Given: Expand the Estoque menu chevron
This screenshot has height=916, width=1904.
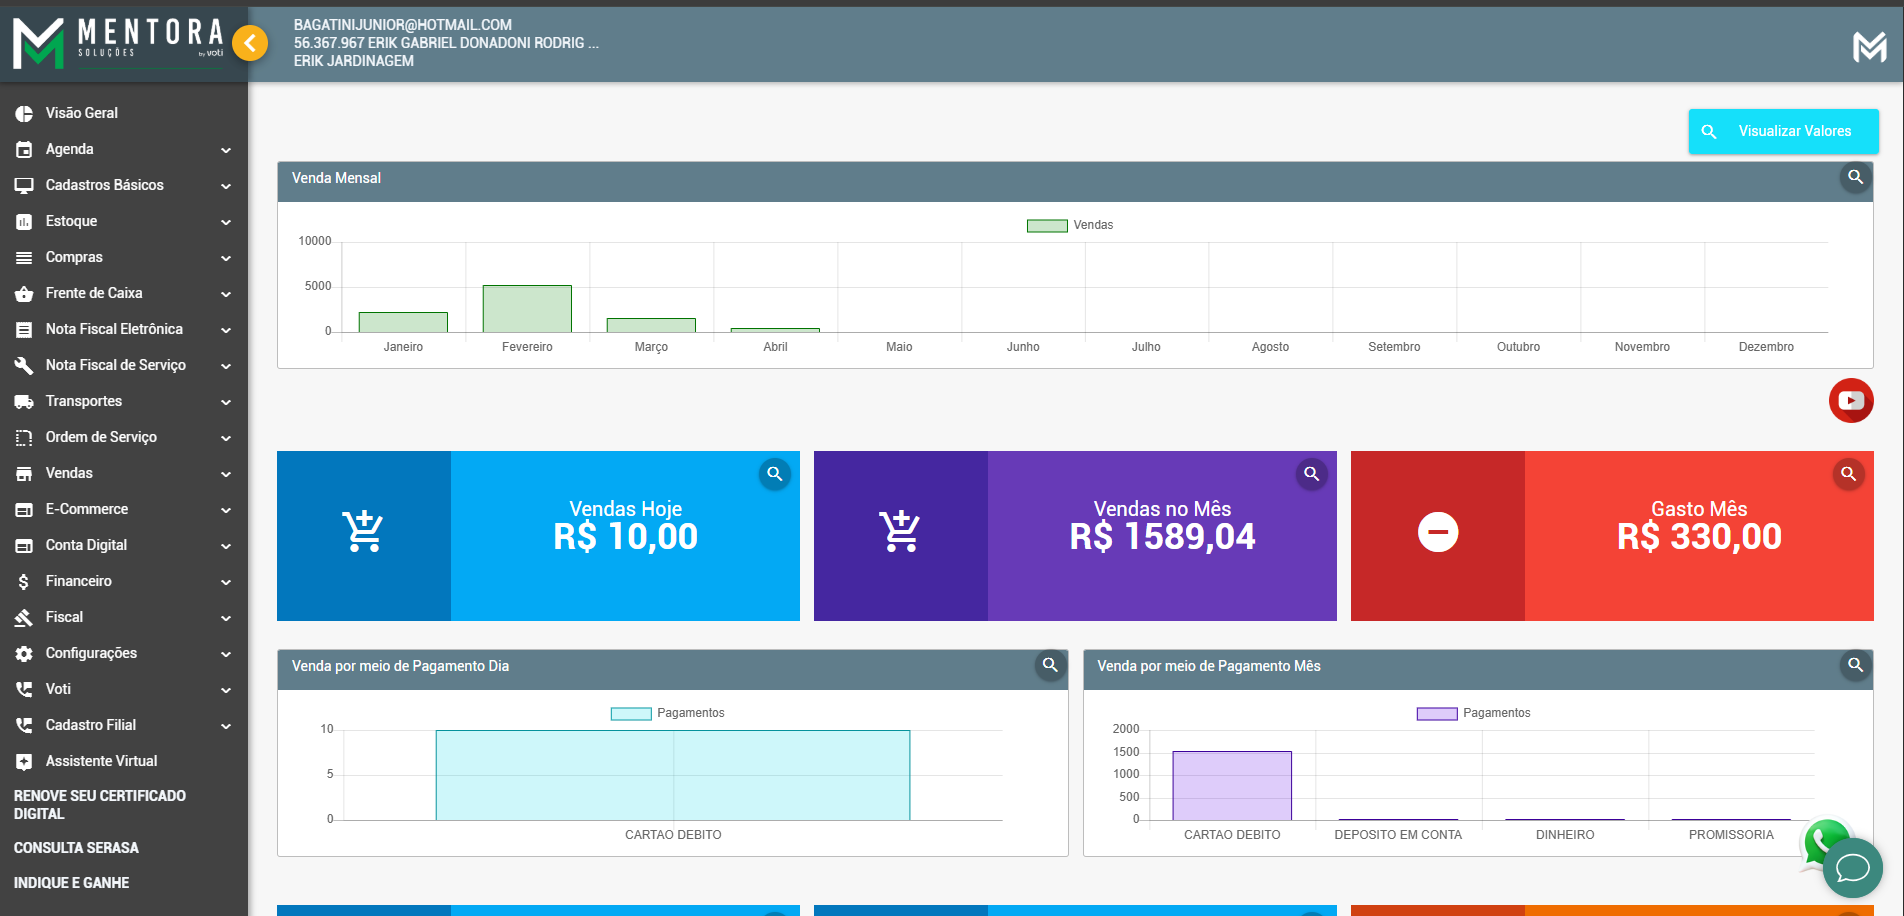Looking at the screenshot, I should pyautogui.click(x=226, y=222).
